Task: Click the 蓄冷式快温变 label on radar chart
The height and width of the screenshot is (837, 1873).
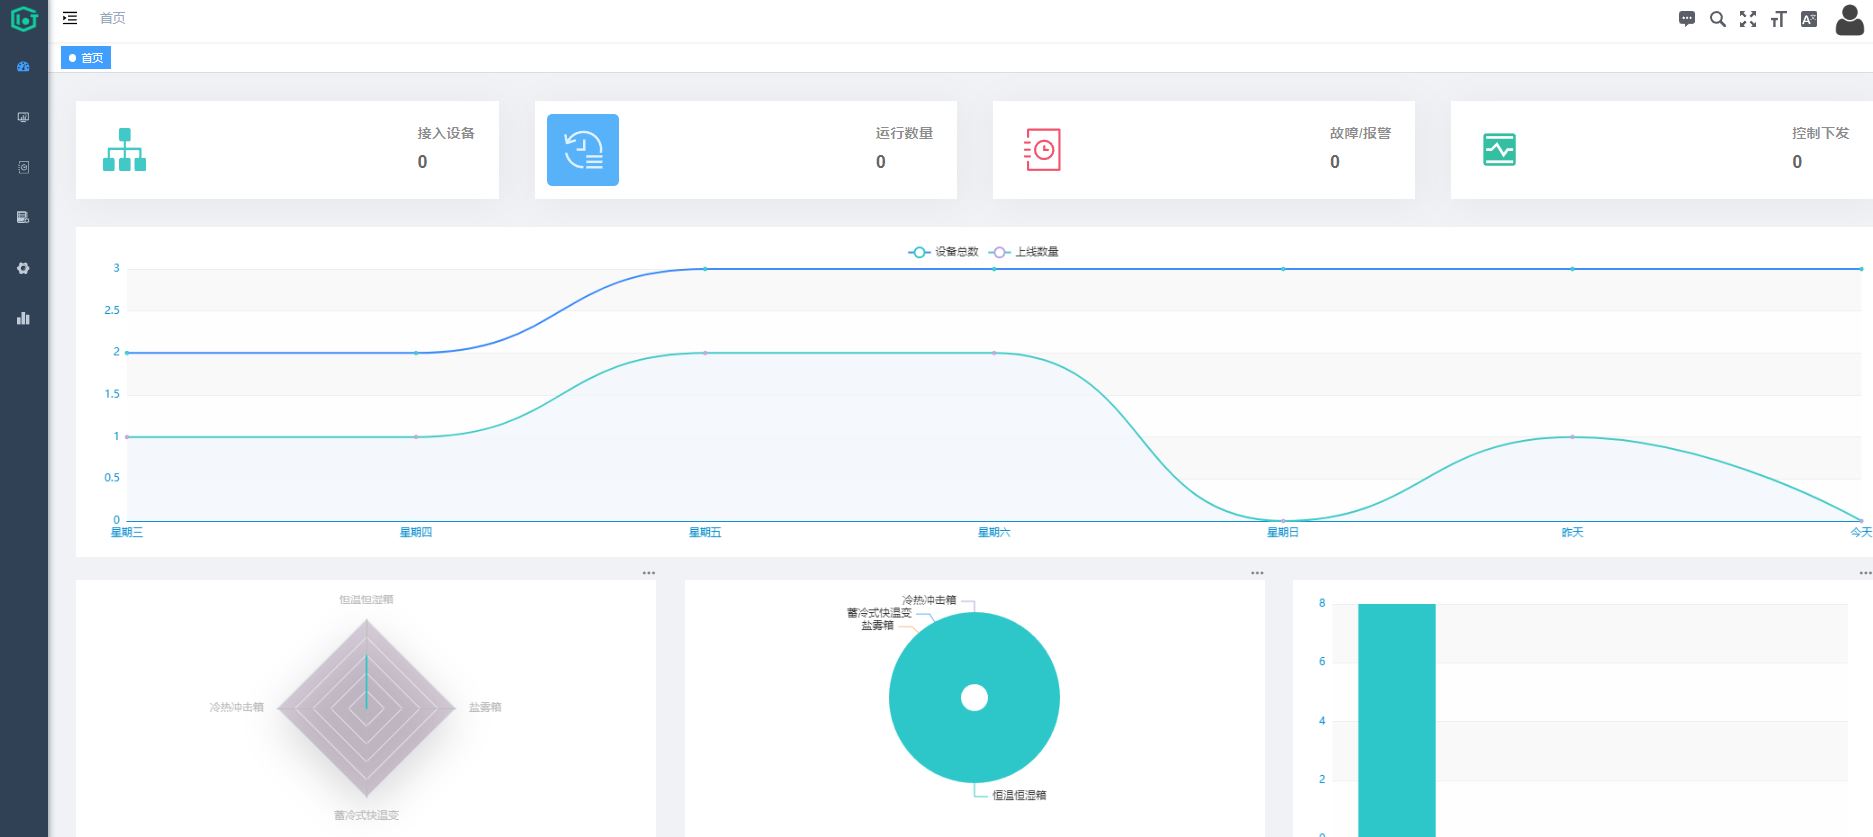Action: coord(366,815)
